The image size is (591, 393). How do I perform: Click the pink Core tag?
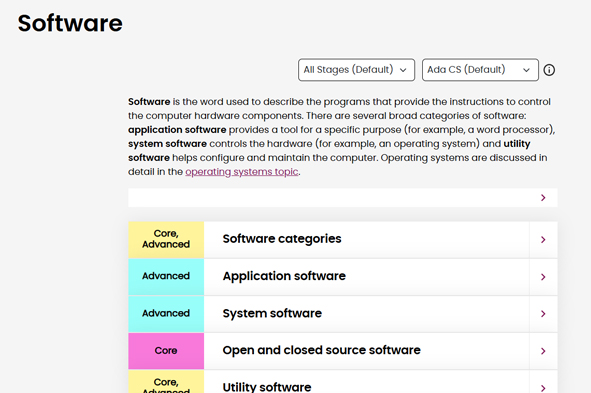pyautogui.click(x=166, y=351)
